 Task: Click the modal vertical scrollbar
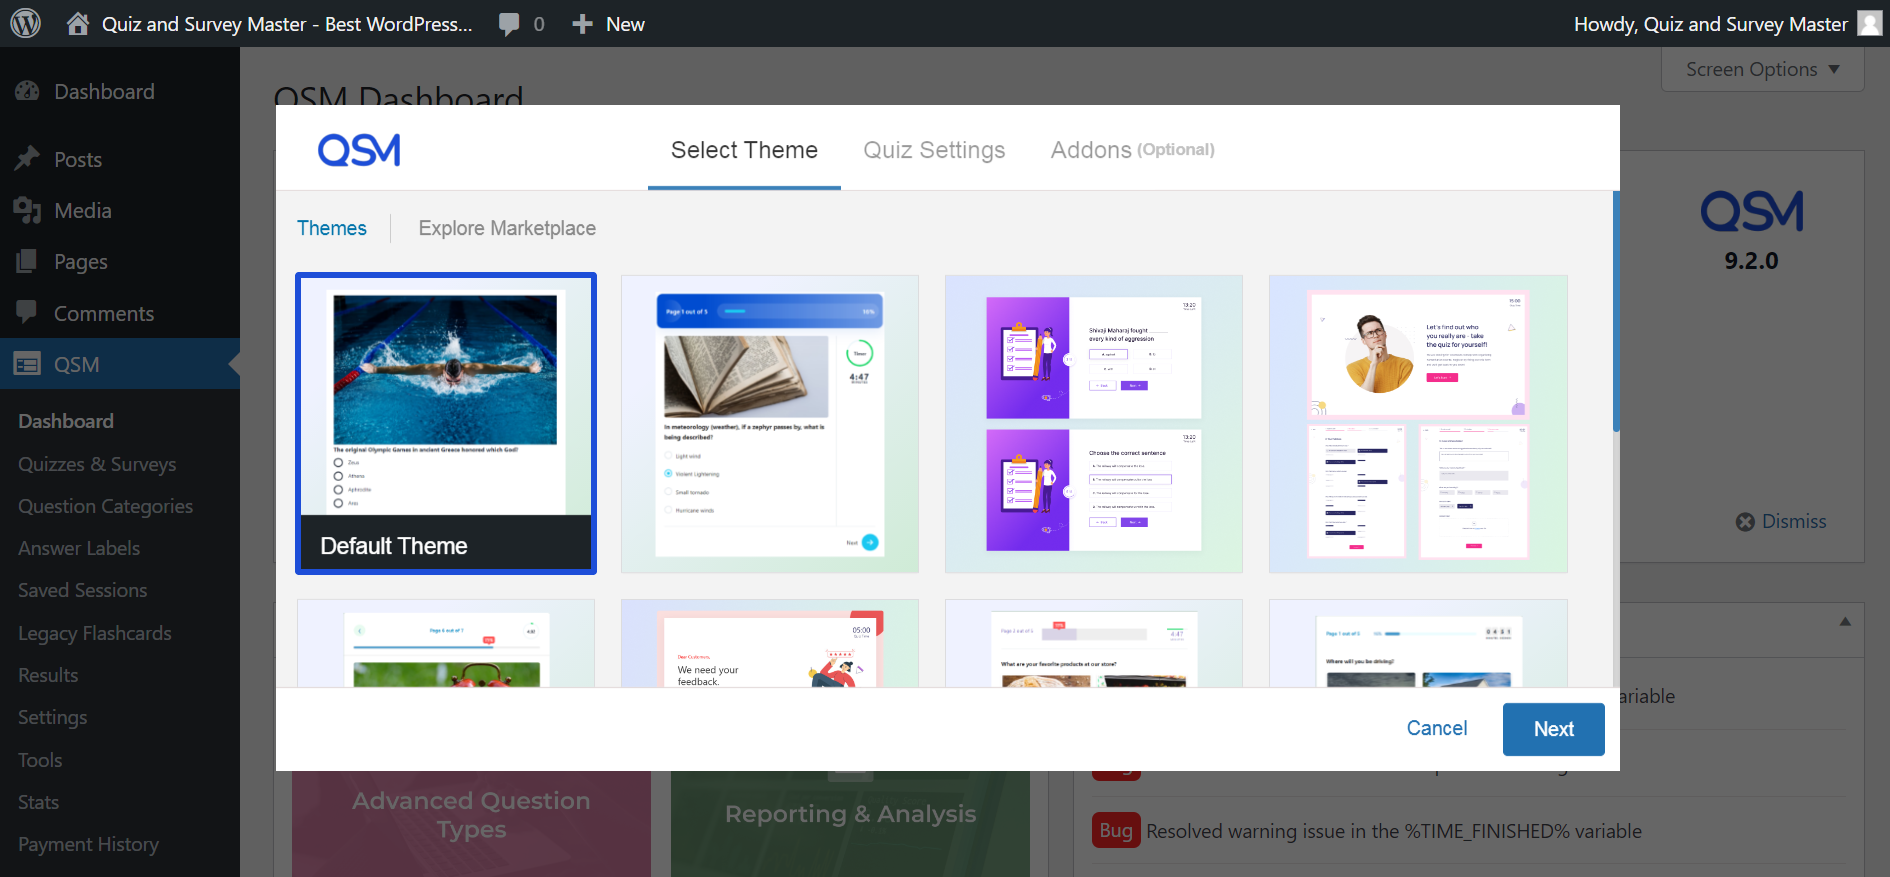(x=1616, y=312)
